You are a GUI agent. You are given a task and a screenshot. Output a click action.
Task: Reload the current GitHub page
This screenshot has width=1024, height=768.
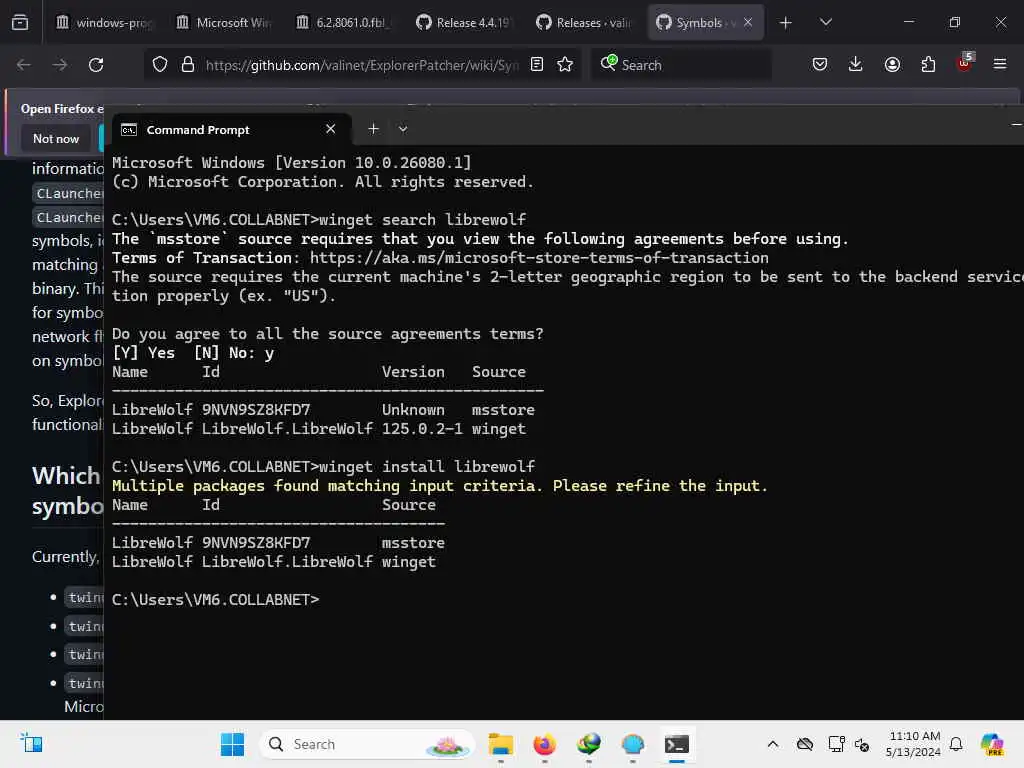pyautogui.click(x=96, y=65)
